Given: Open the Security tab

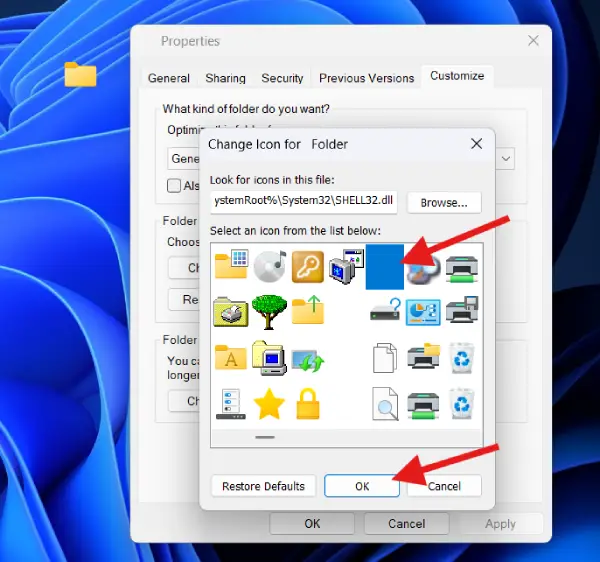Looking at the screenshot, I should (282, 78).
